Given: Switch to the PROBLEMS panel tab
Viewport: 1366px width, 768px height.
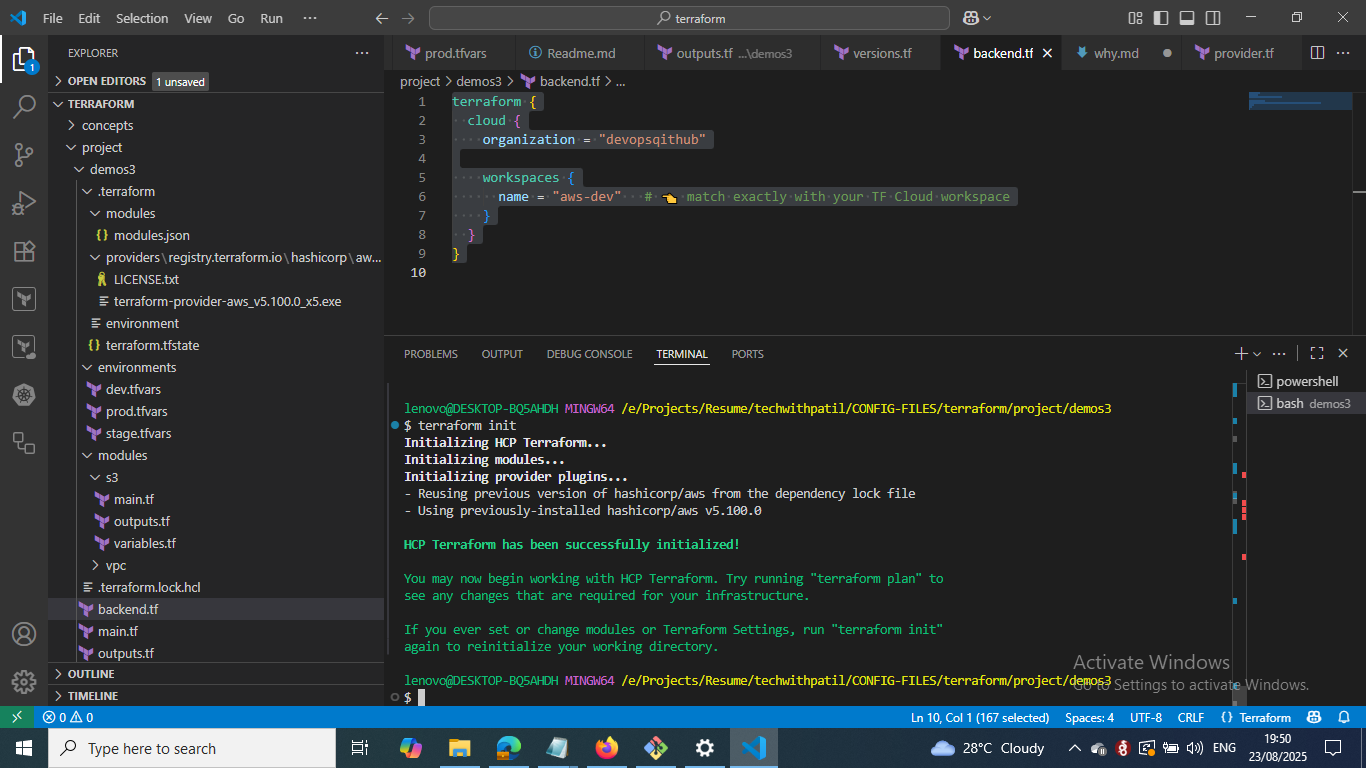Looking at the screenshot, I should [430, 354].
